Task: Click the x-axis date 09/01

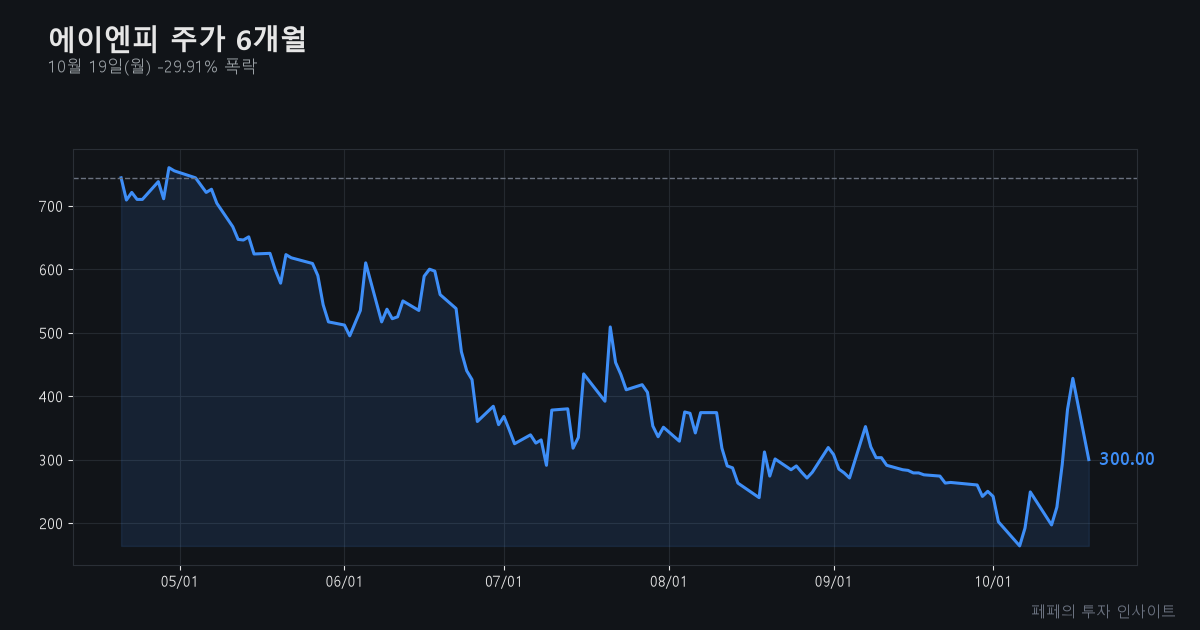Action: pyautogui.click(x=833, y=582)
